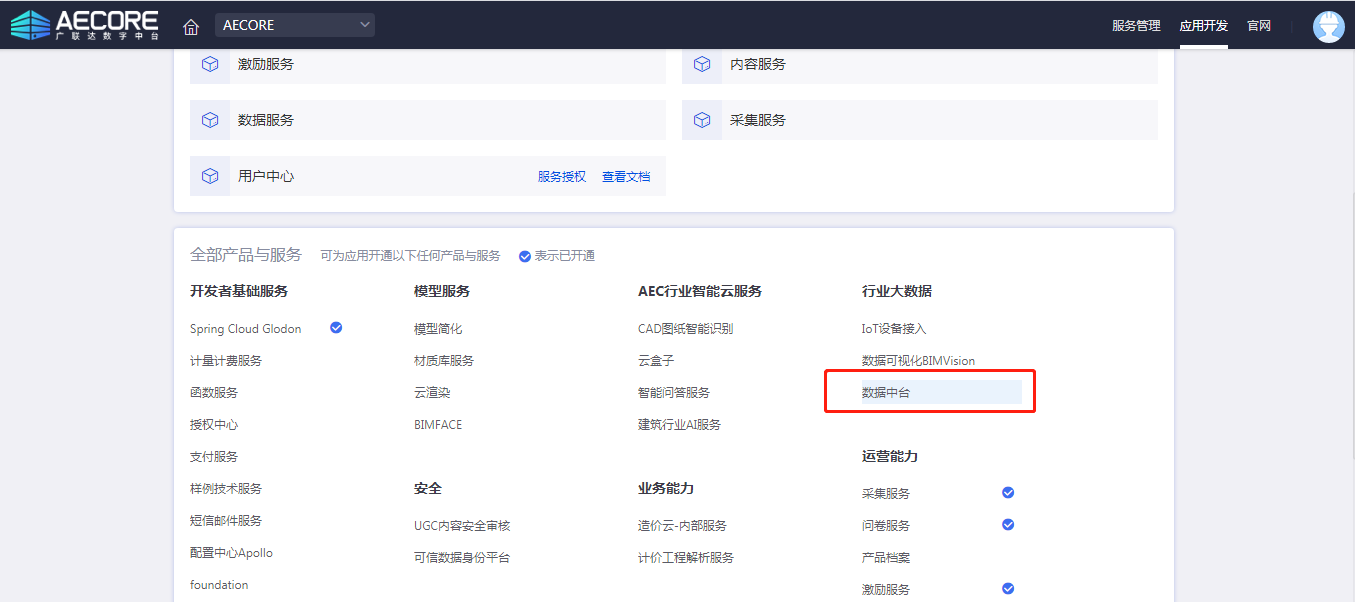Switch to 应用开发 tab
Image resolution: width=1355 pixels, height=602 pixels.
(x=1203, y=26)
